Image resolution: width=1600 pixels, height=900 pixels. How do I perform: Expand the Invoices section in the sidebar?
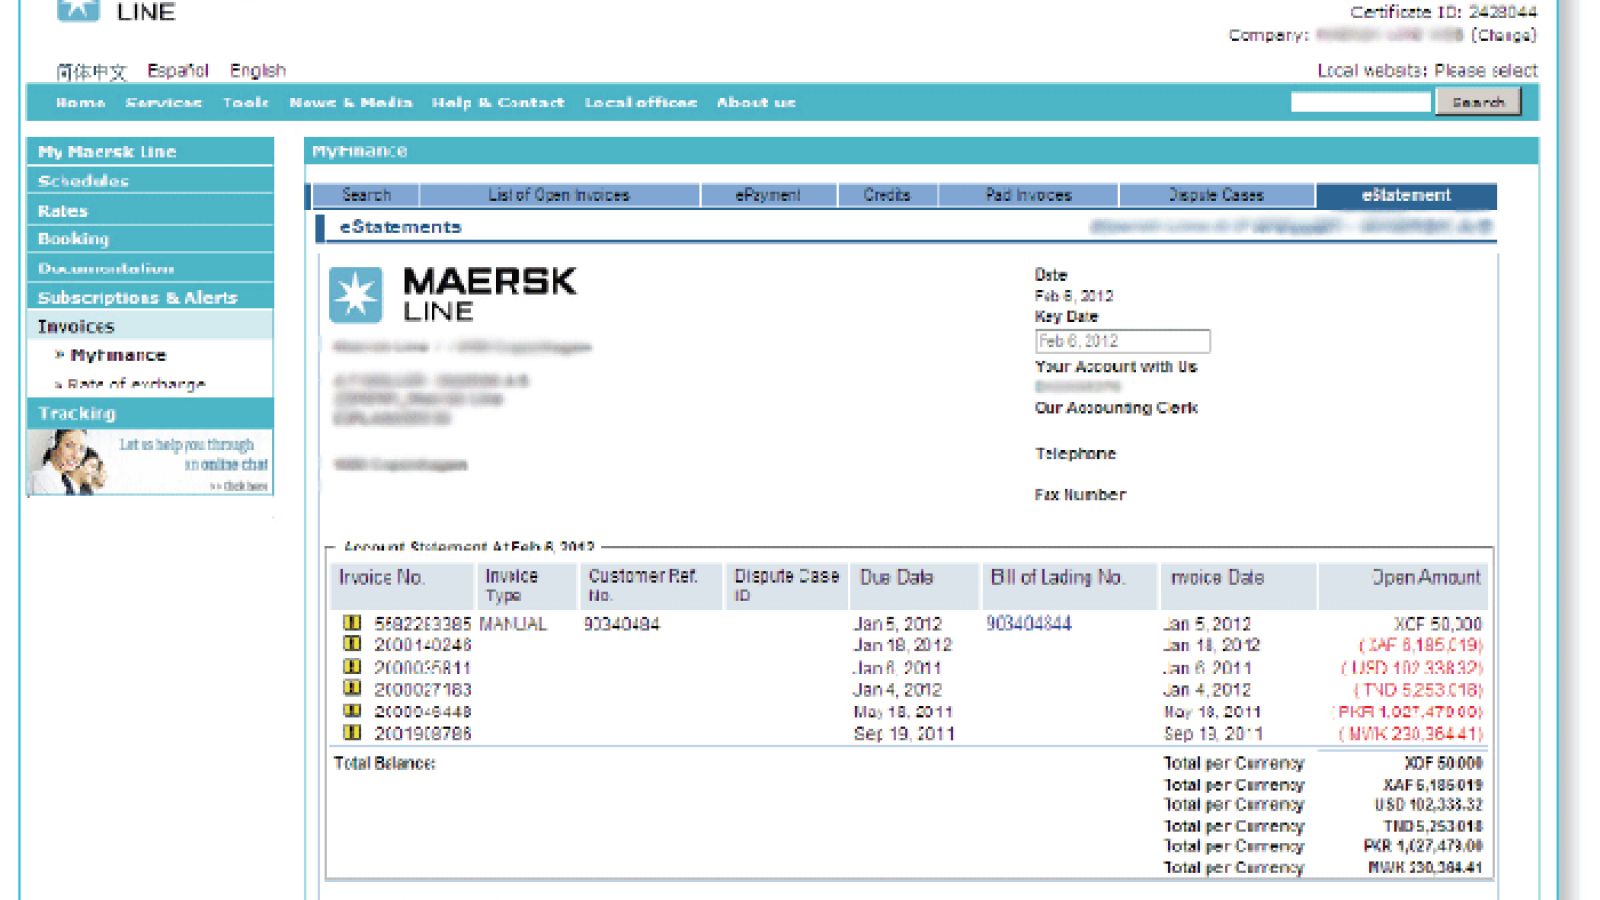coord(75,326)
